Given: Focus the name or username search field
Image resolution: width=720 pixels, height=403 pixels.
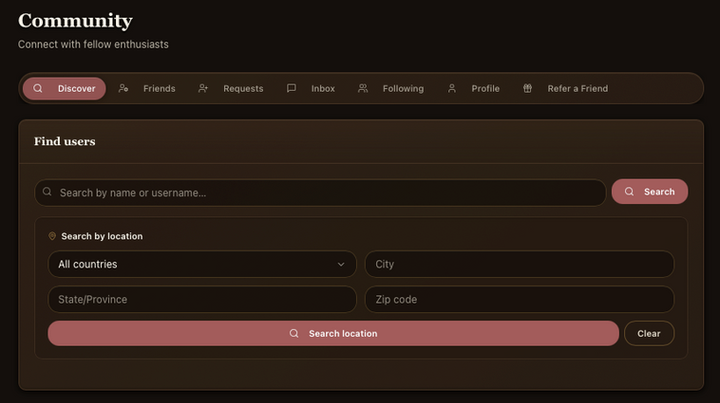Looking at the screenshot, I should (x=321, y=192).
